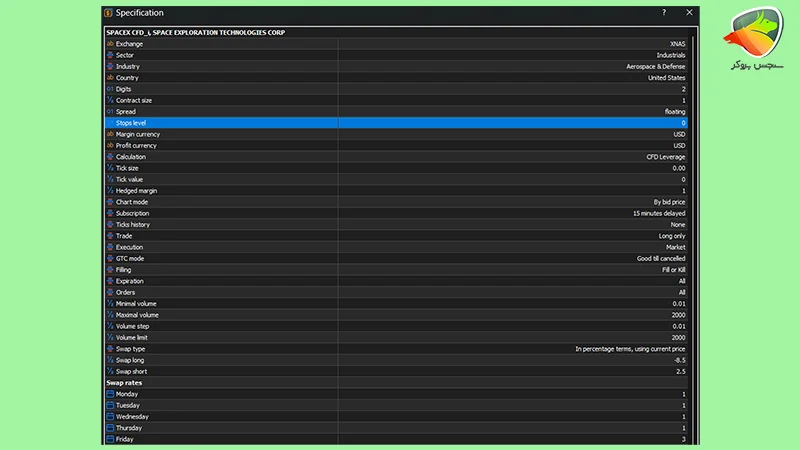This screenshot has height=450, width=800.
Task: Click the Market execution value
Action: (x=676, y=247)
